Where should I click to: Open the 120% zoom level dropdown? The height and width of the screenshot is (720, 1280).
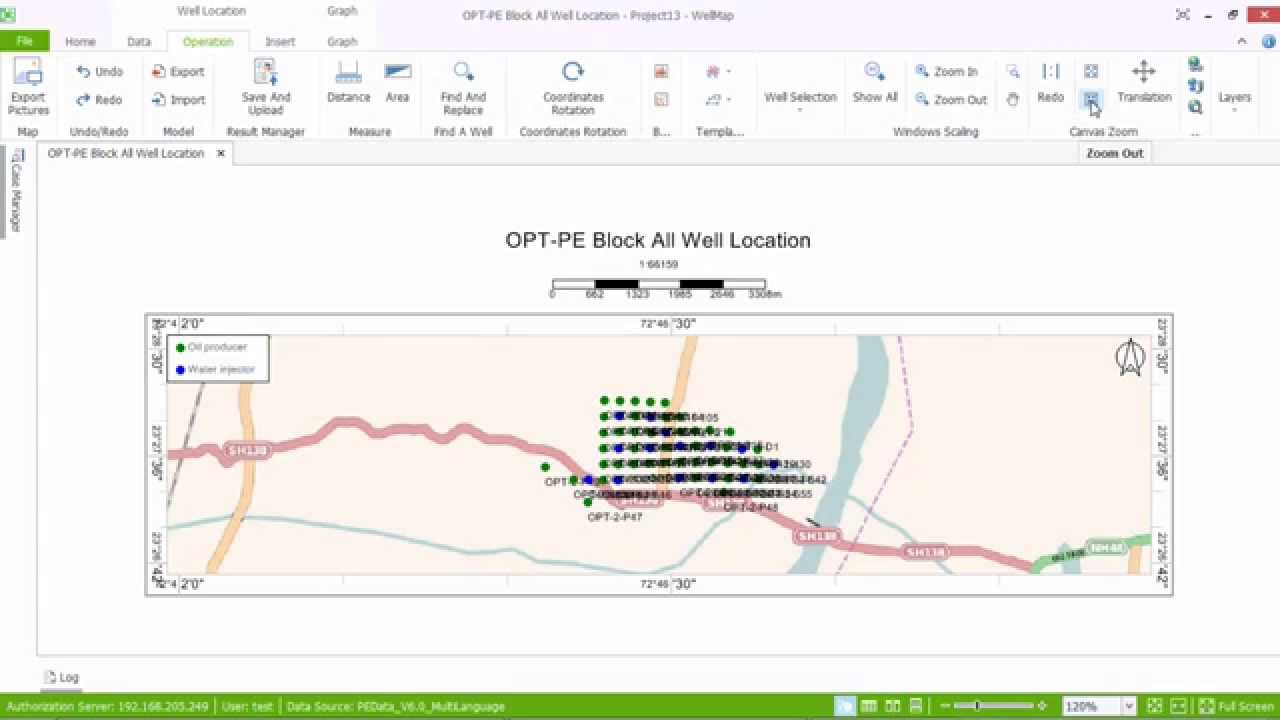[1129, 706]
